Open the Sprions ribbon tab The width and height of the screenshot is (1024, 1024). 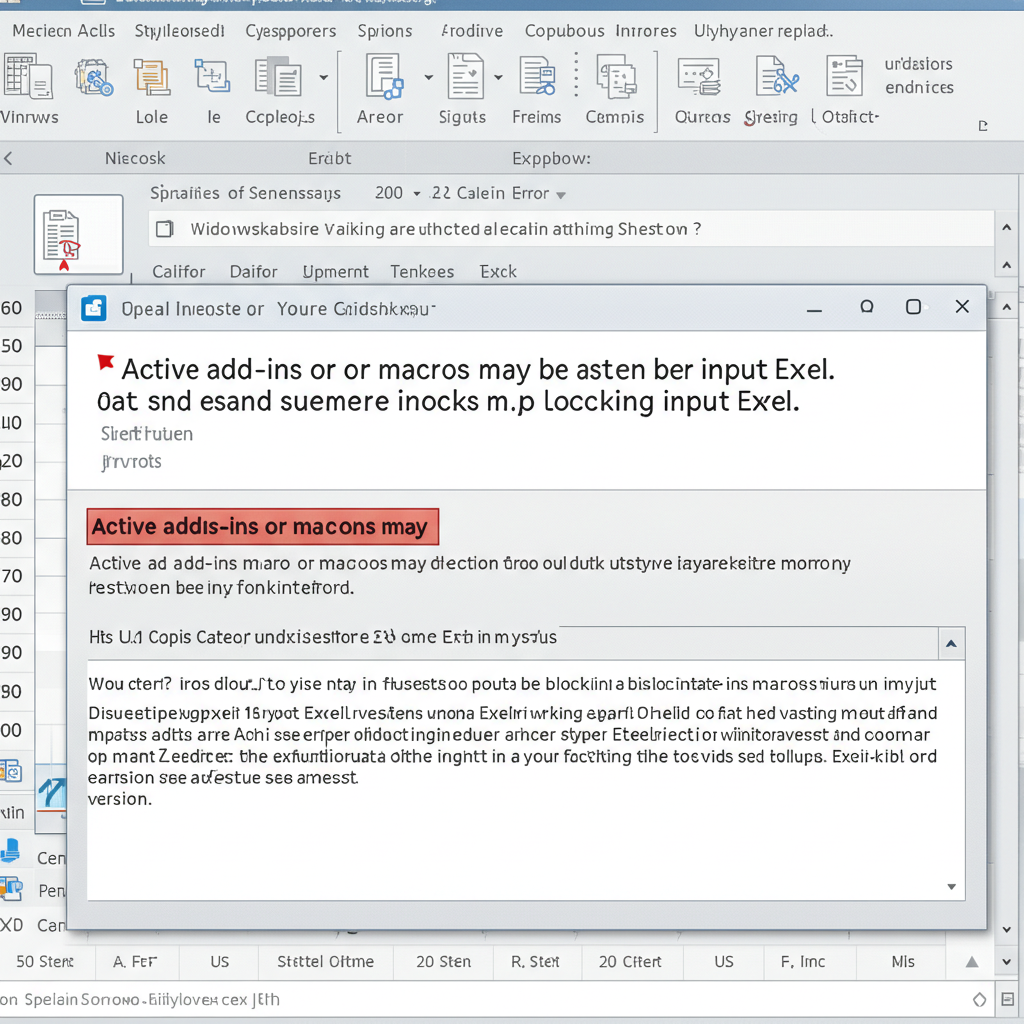click(385, 31)
